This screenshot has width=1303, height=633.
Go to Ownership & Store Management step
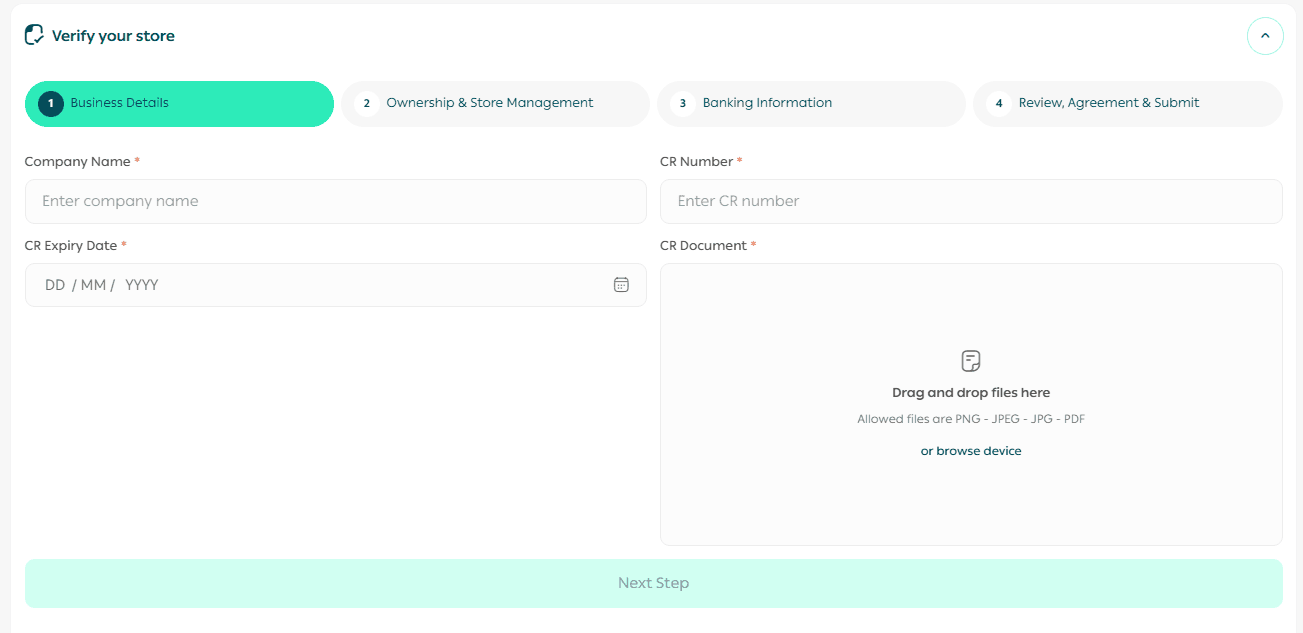tap(495, 104)
